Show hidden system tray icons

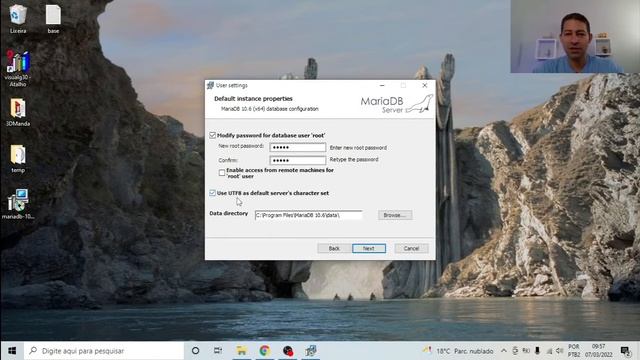[504, 351]
